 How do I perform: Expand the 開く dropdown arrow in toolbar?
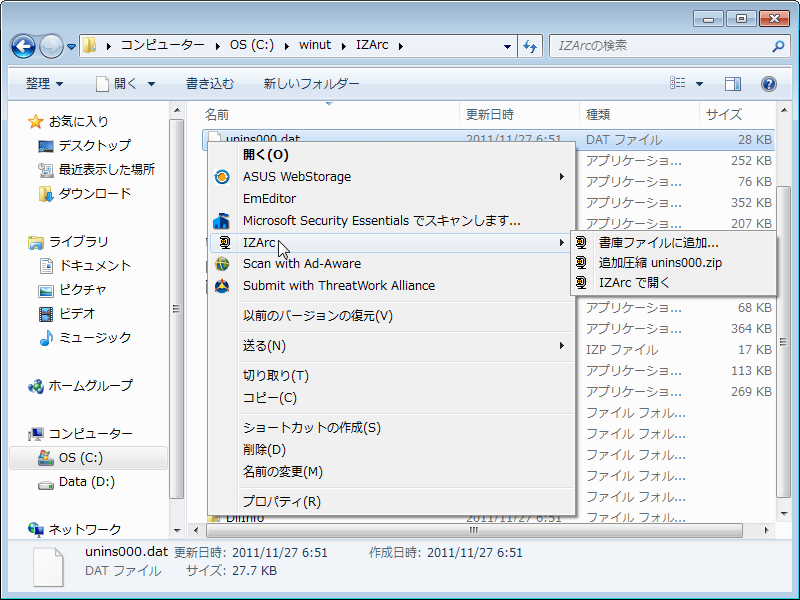[151, 84]
